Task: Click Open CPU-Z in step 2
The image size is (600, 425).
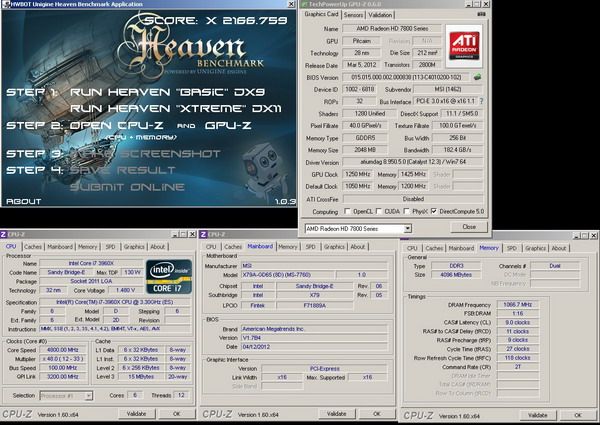Action: point(116,125)
